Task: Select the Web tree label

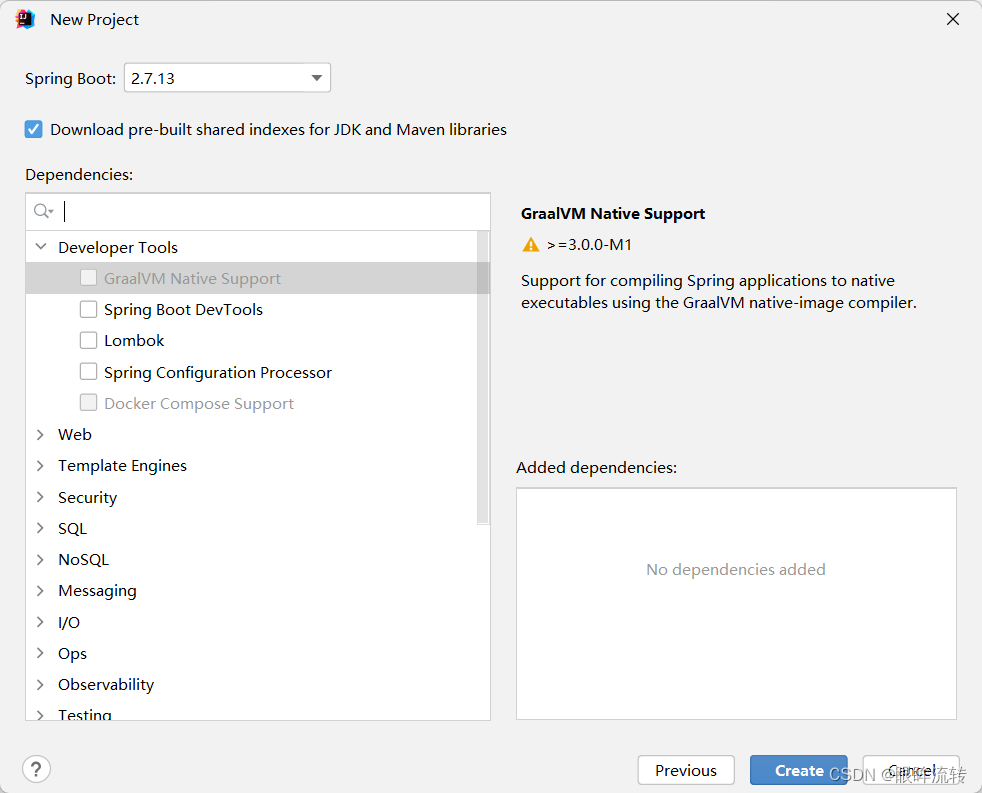Action: [75, 435]
